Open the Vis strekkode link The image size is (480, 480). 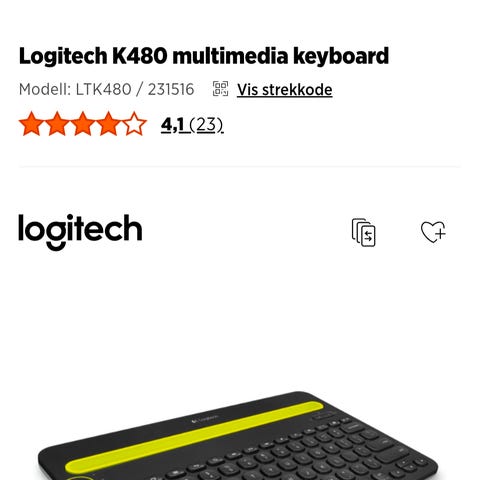click(284, 89)
